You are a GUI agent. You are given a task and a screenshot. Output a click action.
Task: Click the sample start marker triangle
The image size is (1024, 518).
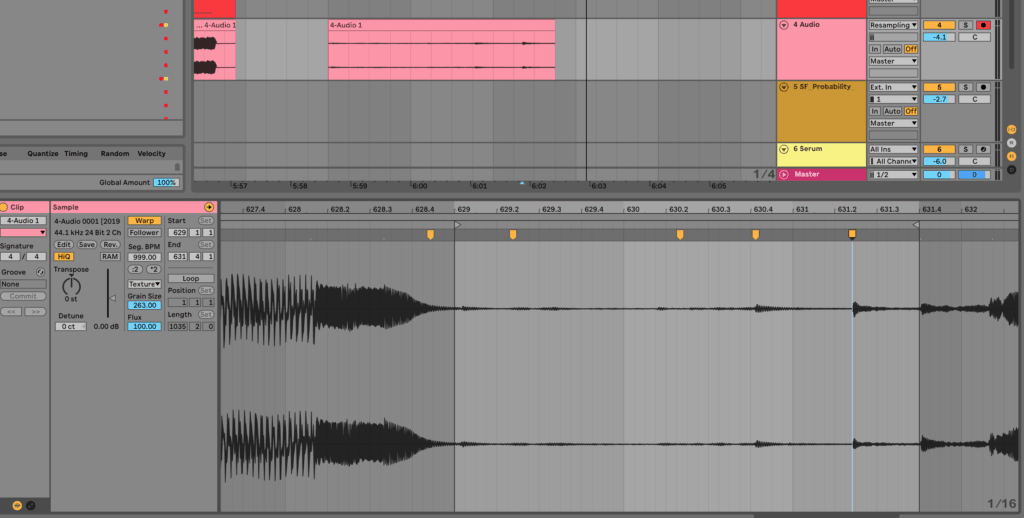(458, 225)
